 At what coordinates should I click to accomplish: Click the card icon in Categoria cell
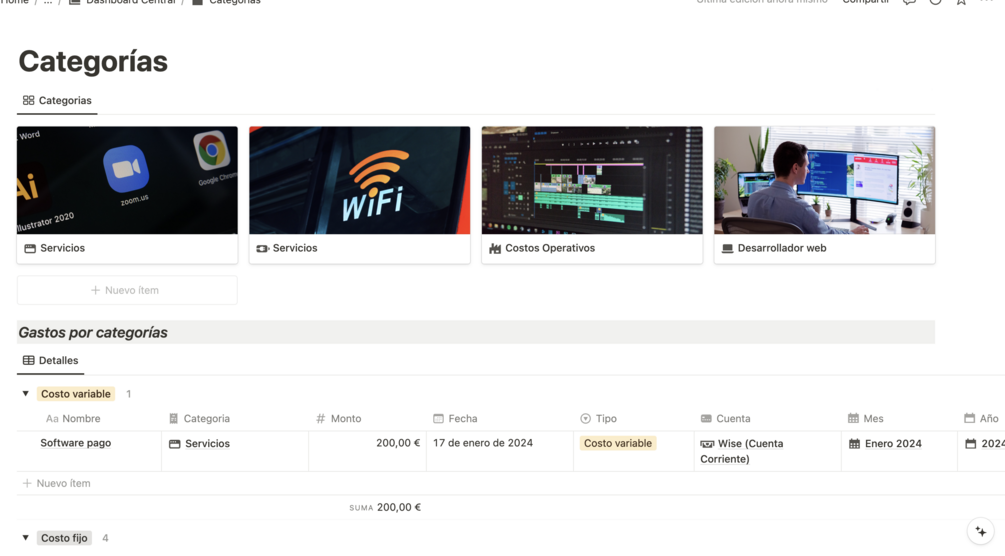(x=174, y=444)
